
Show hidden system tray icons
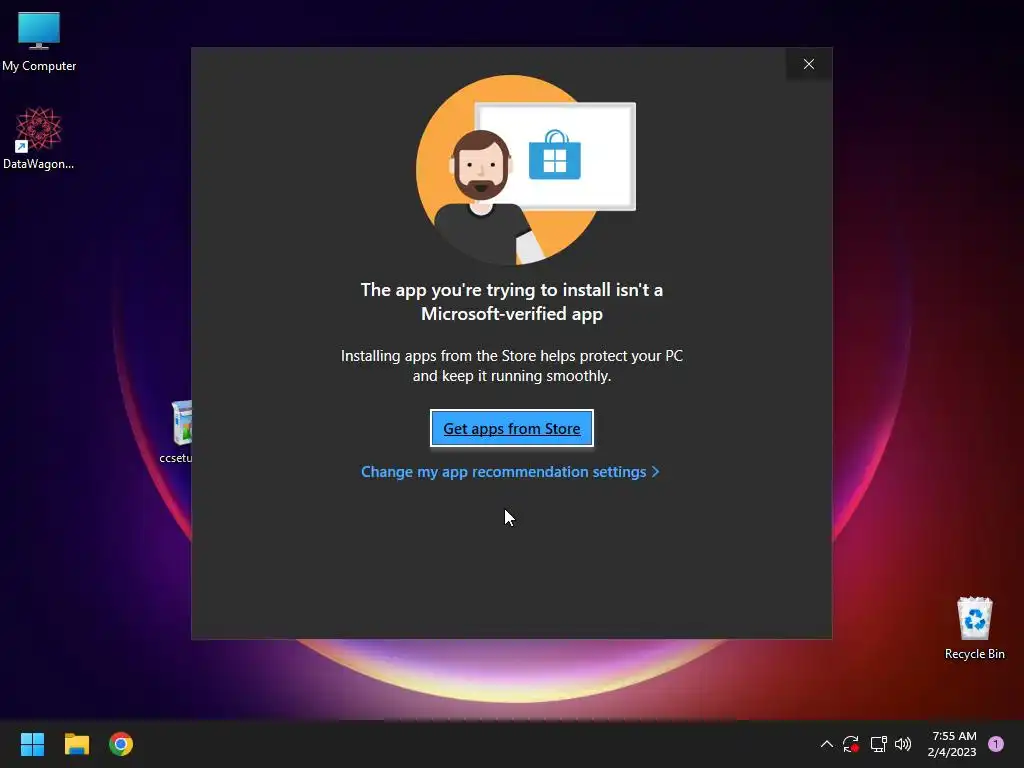tap(826, 744)
